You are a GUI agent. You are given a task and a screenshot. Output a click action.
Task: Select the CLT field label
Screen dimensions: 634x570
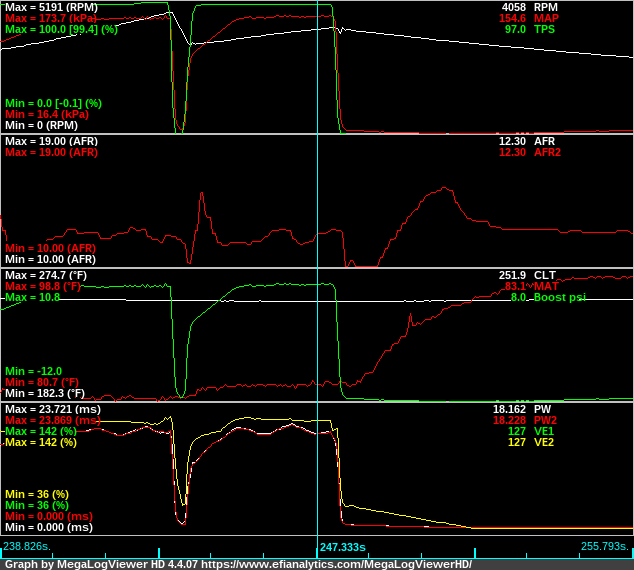point(546,275)
